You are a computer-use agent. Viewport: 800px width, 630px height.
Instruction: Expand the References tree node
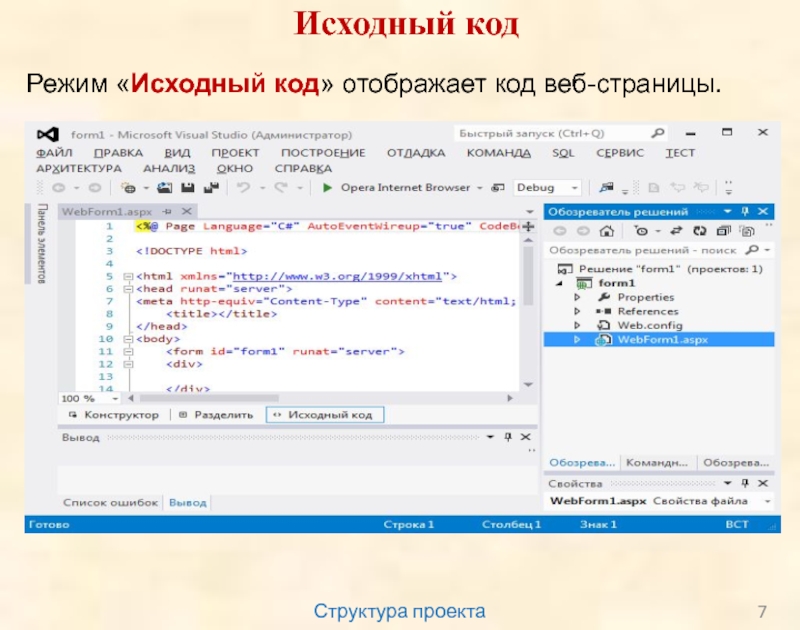tap(577, 311)
